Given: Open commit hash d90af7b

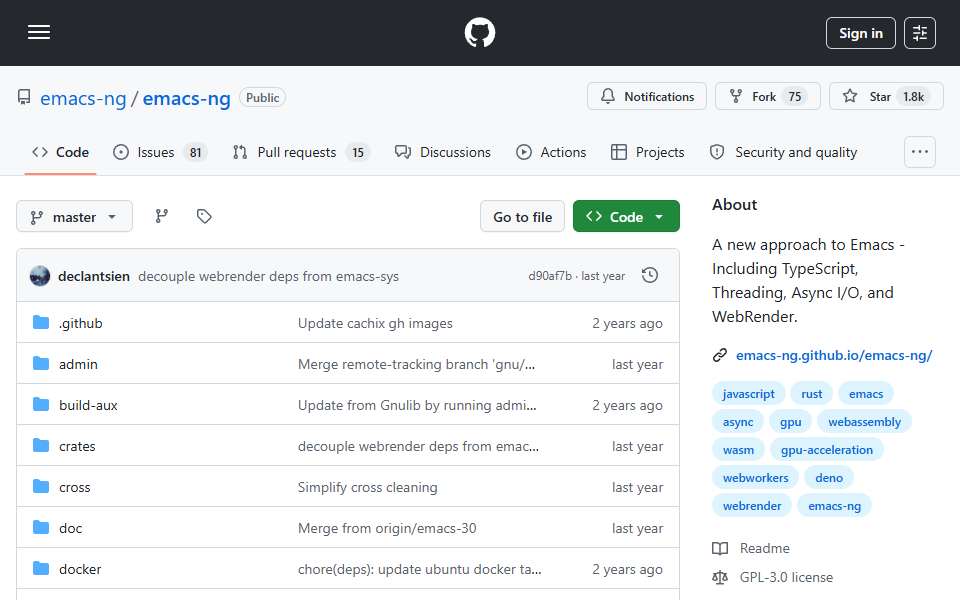Looking at the screenshot, I should click(x=550, y=276).
